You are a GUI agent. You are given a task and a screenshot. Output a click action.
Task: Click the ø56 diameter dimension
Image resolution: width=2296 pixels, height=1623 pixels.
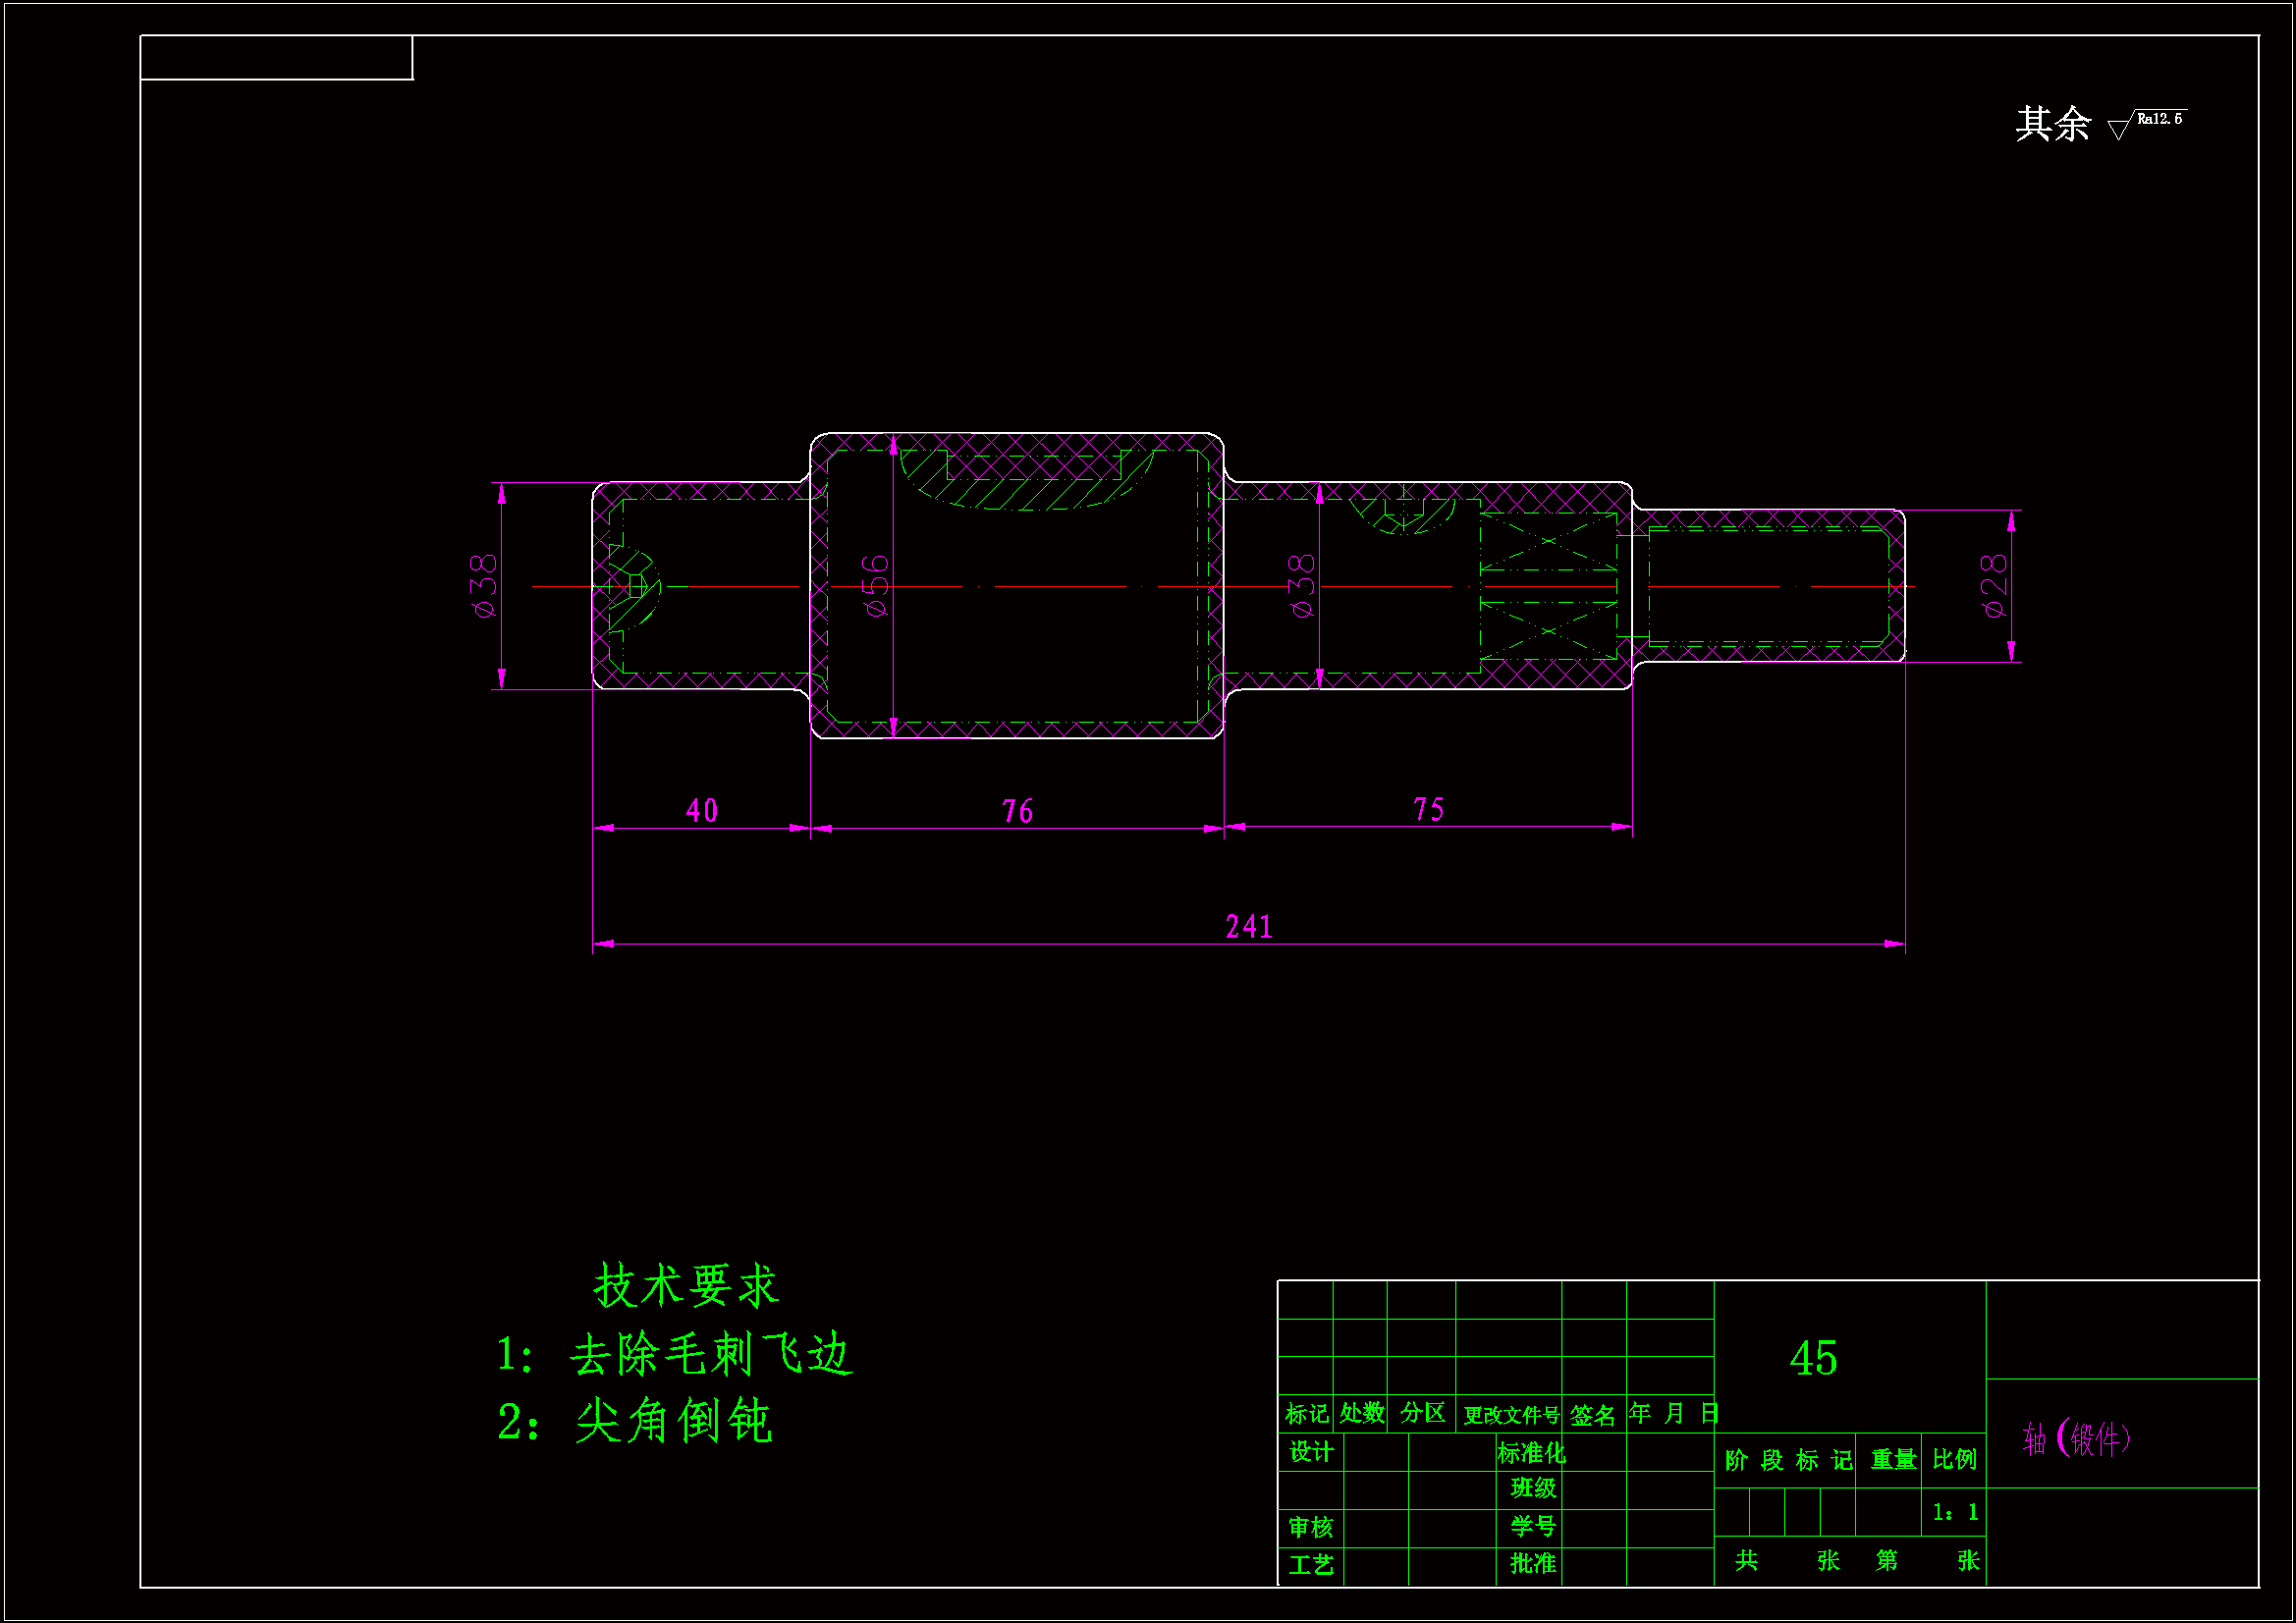tap(875, 586)
